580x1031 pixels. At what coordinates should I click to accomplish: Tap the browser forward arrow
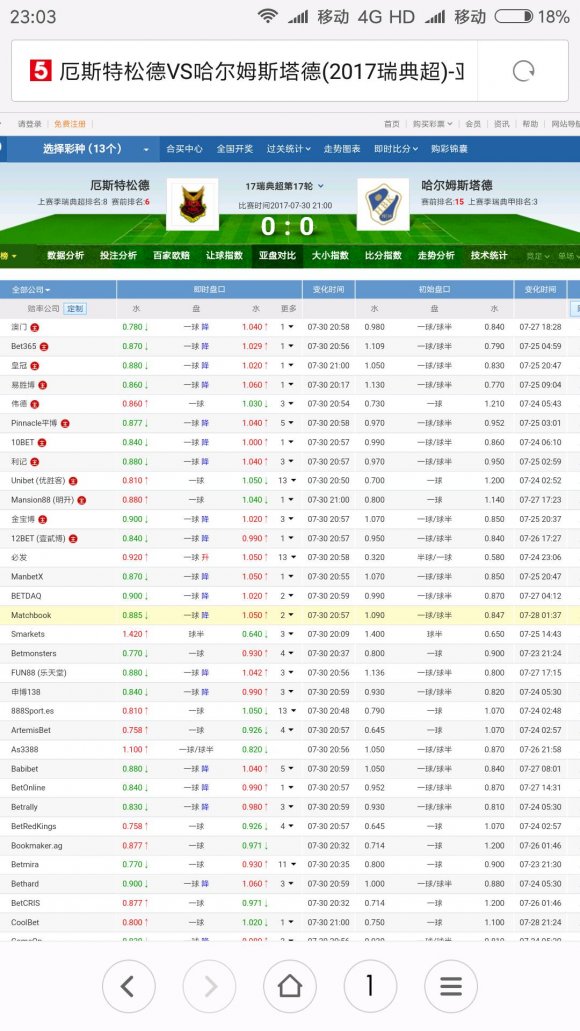pos(209,986)
